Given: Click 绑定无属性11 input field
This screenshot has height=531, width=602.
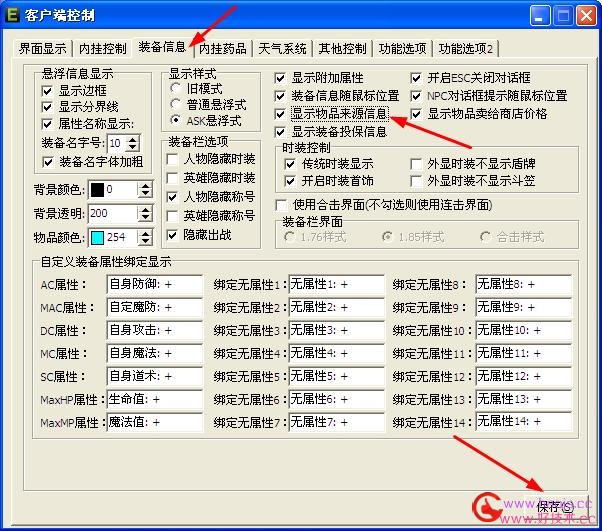Looking at the screenshot, I should click(x=524, y=354).
